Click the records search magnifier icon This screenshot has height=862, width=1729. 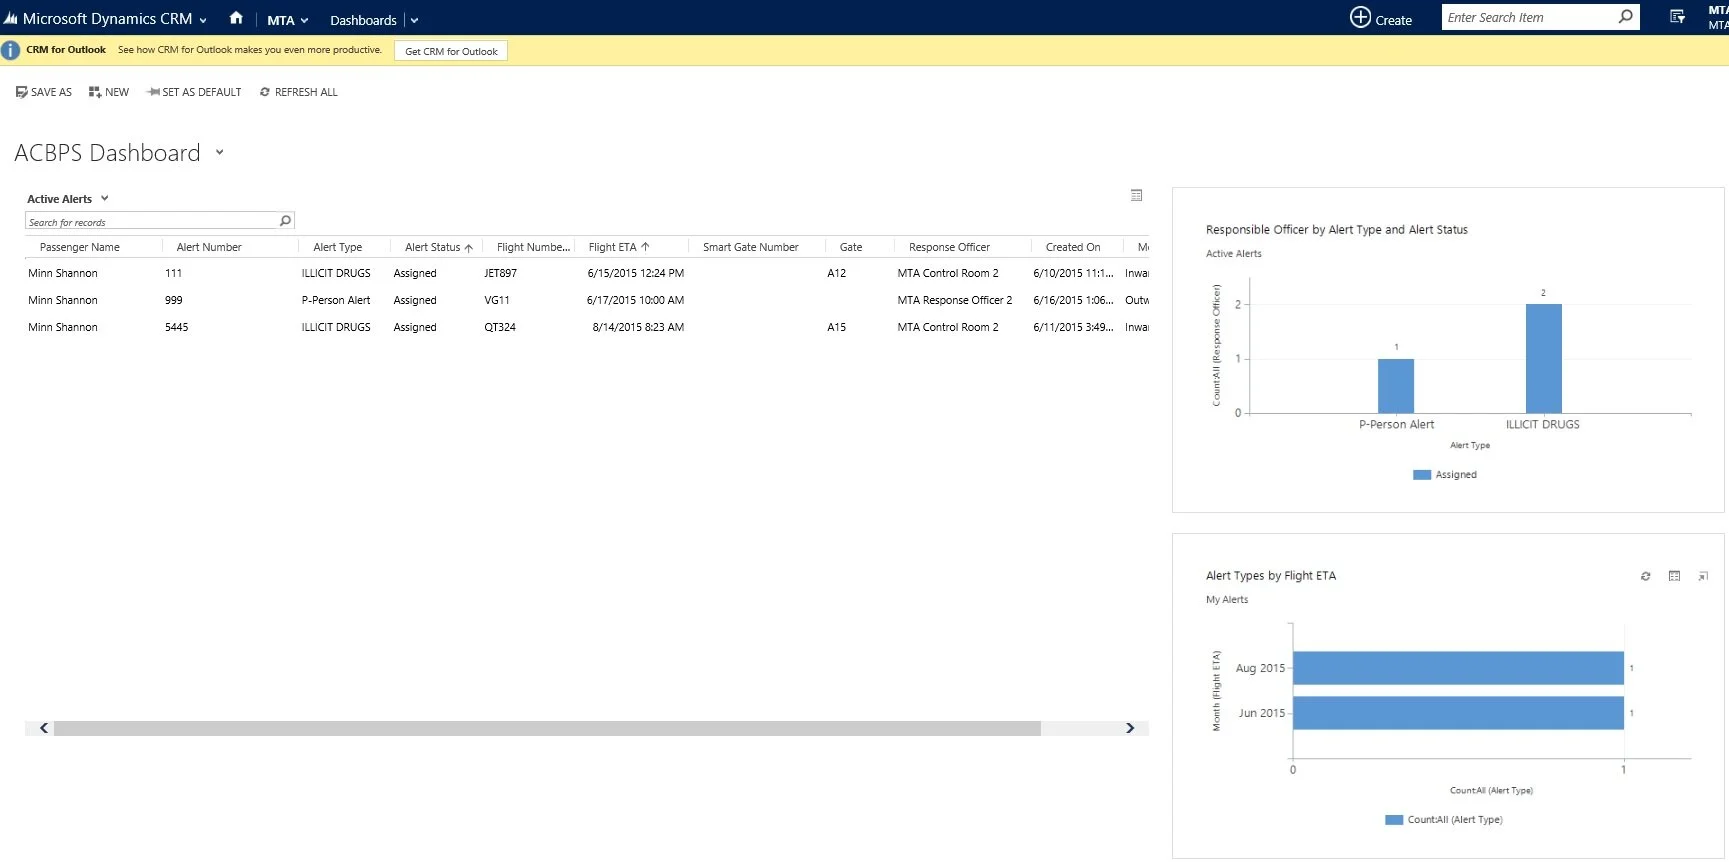pos(285,221)
